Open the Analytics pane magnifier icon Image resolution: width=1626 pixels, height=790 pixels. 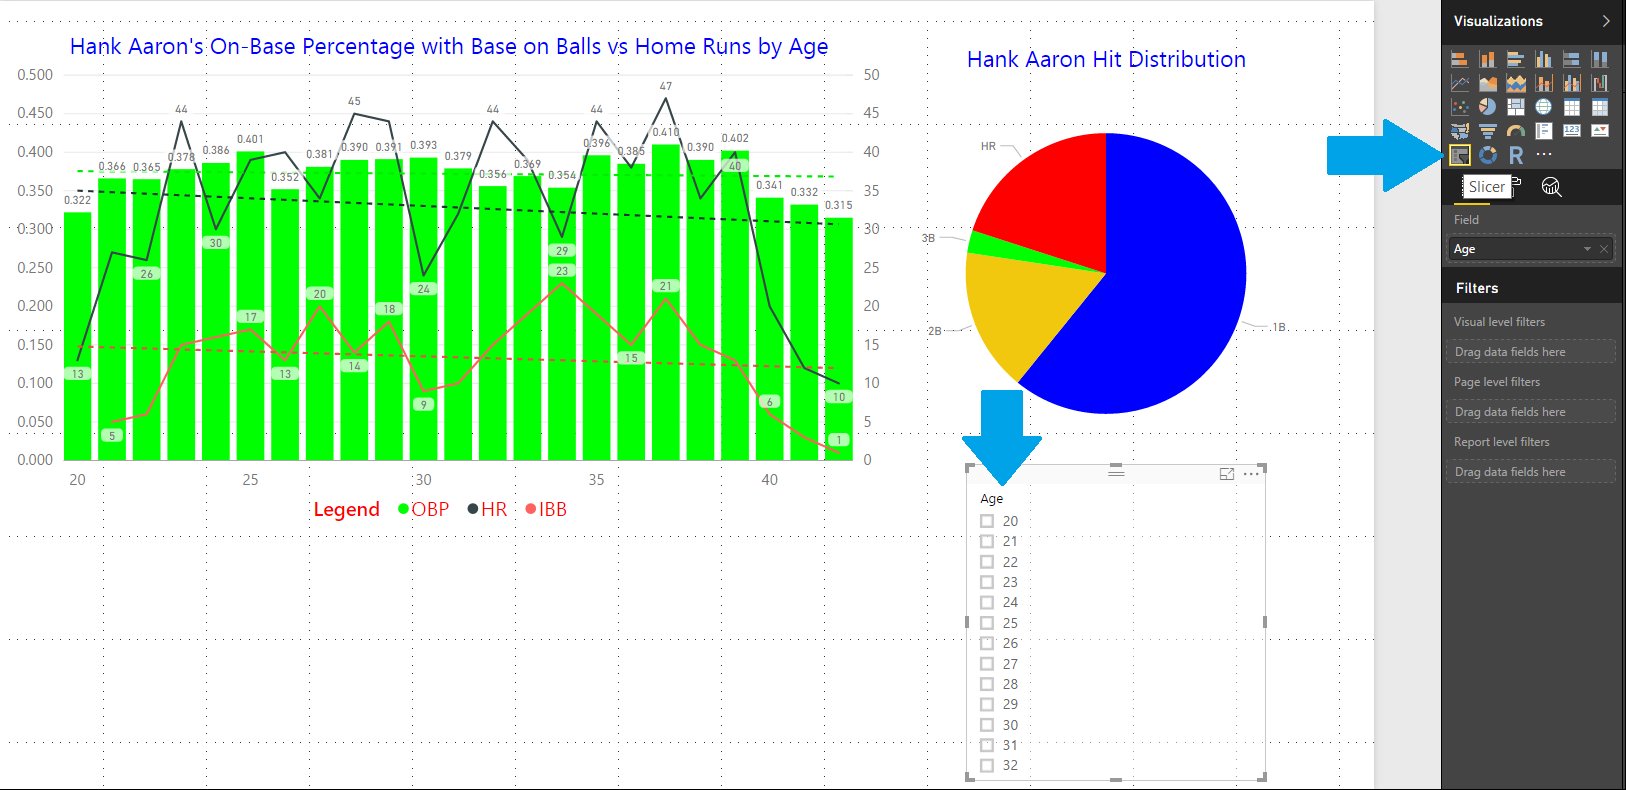1551,187
